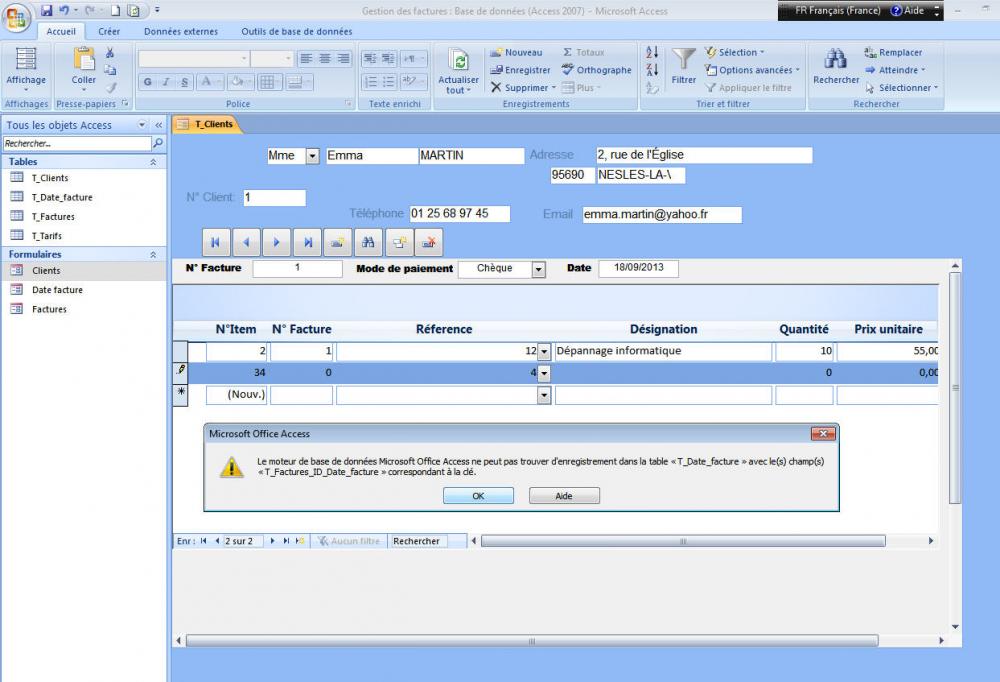
Task: Go to previous record form button
Action: coord(246,242)
